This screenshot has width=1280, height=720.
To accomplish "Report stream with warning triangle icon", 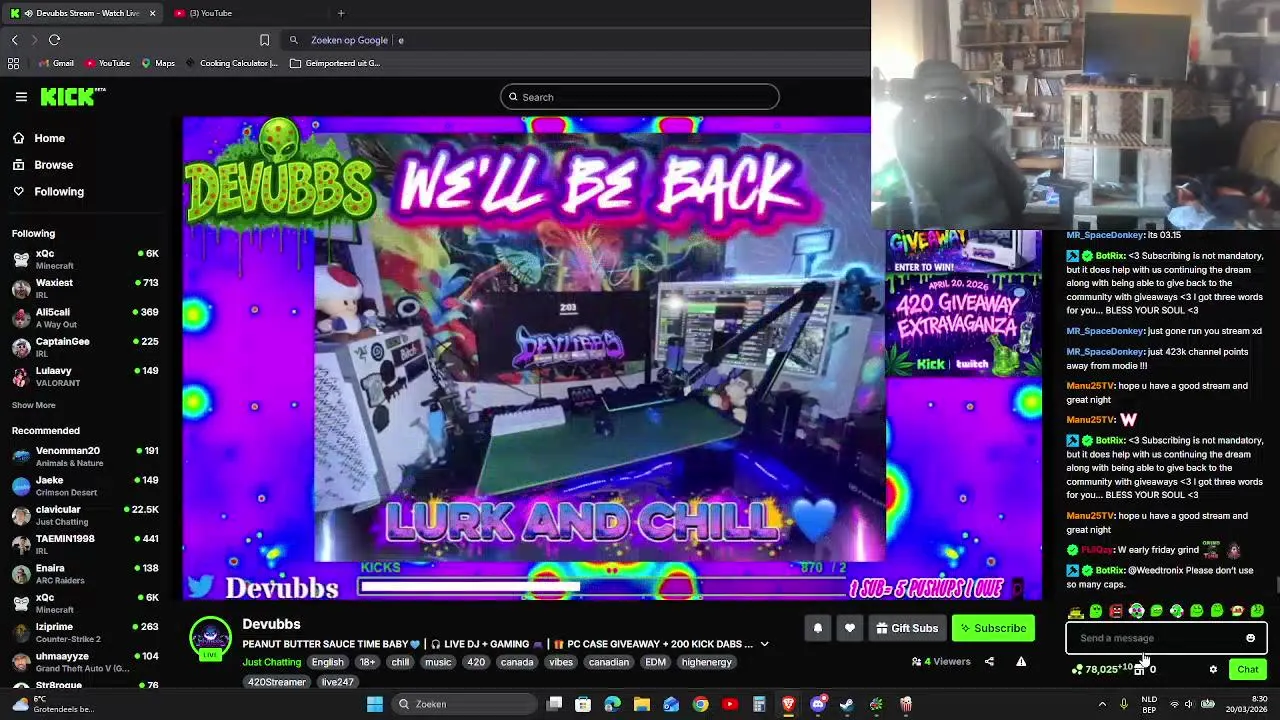I will [1021, 661].
